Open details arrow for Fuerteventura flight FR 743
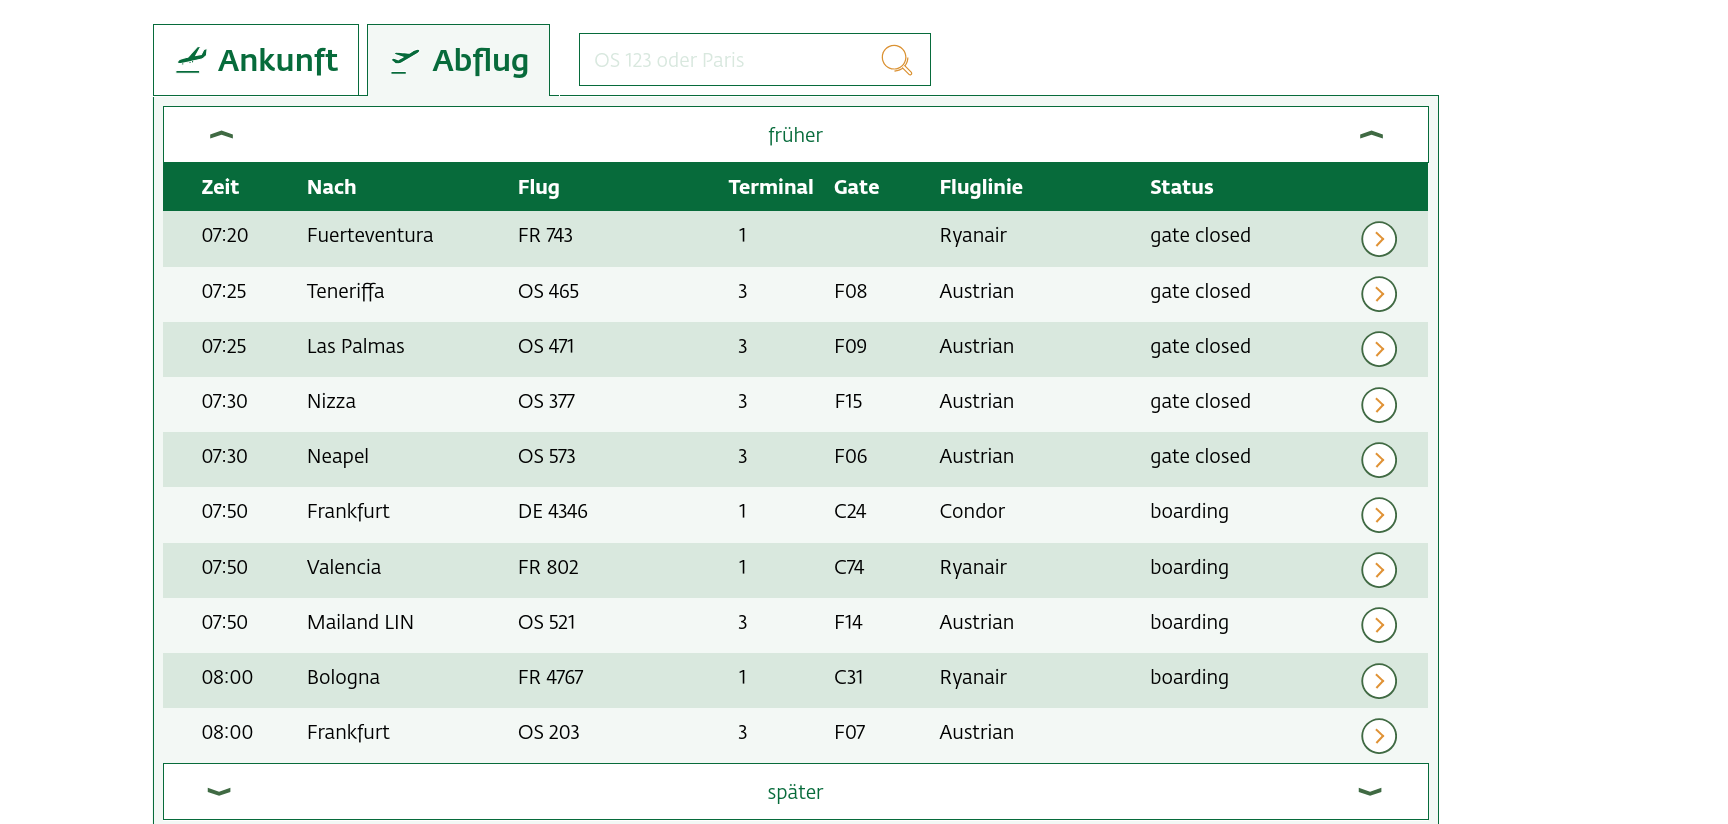The width and height of the screenshot is (1728, 824). point(1378,239)
